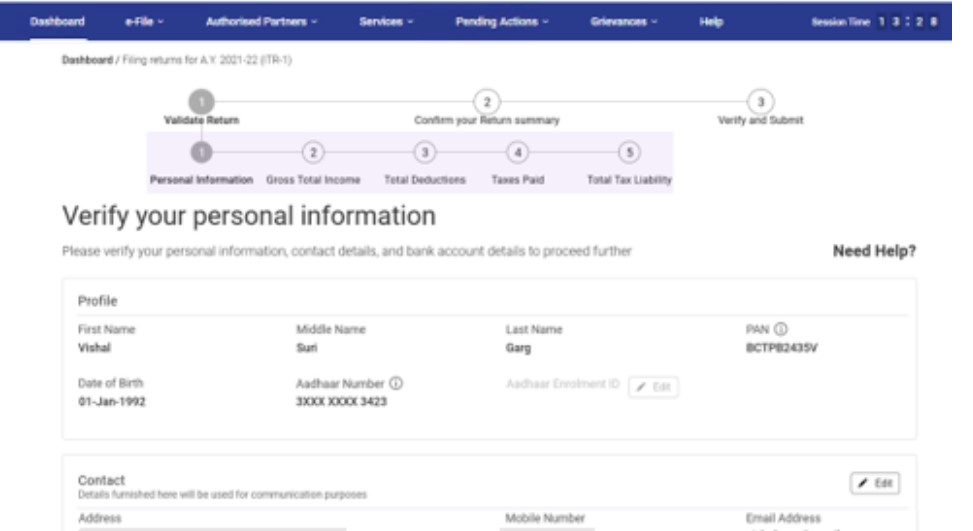The height and width of the screenshot is (531, 973).
Task: Click the Profile section title
Action: click(x=97, y=301)
